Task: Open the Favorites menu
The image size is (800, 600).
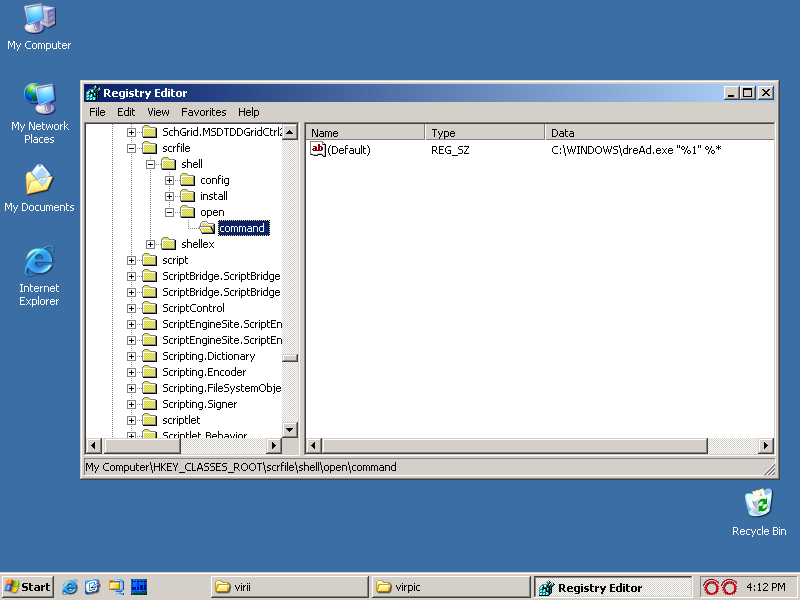Action: click(204, 112)
